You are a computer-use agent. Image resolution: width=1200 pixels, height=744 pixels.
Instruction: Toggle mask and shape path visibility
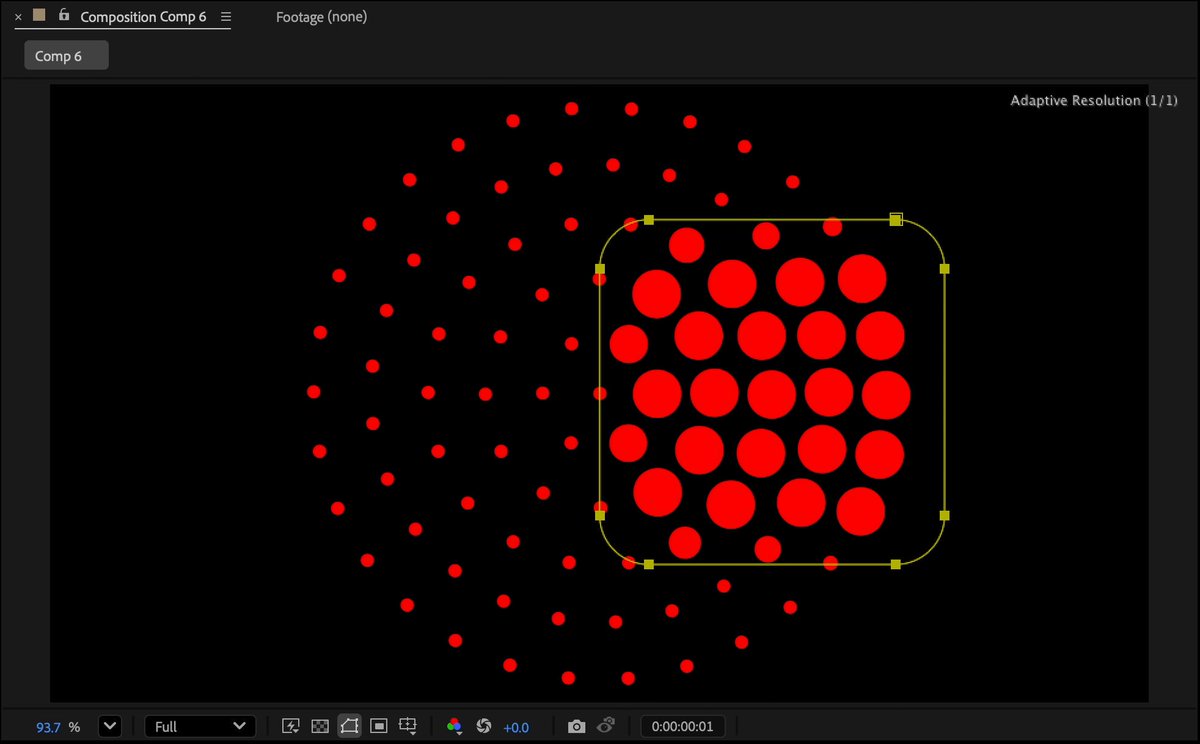click(x=349, y=727)
